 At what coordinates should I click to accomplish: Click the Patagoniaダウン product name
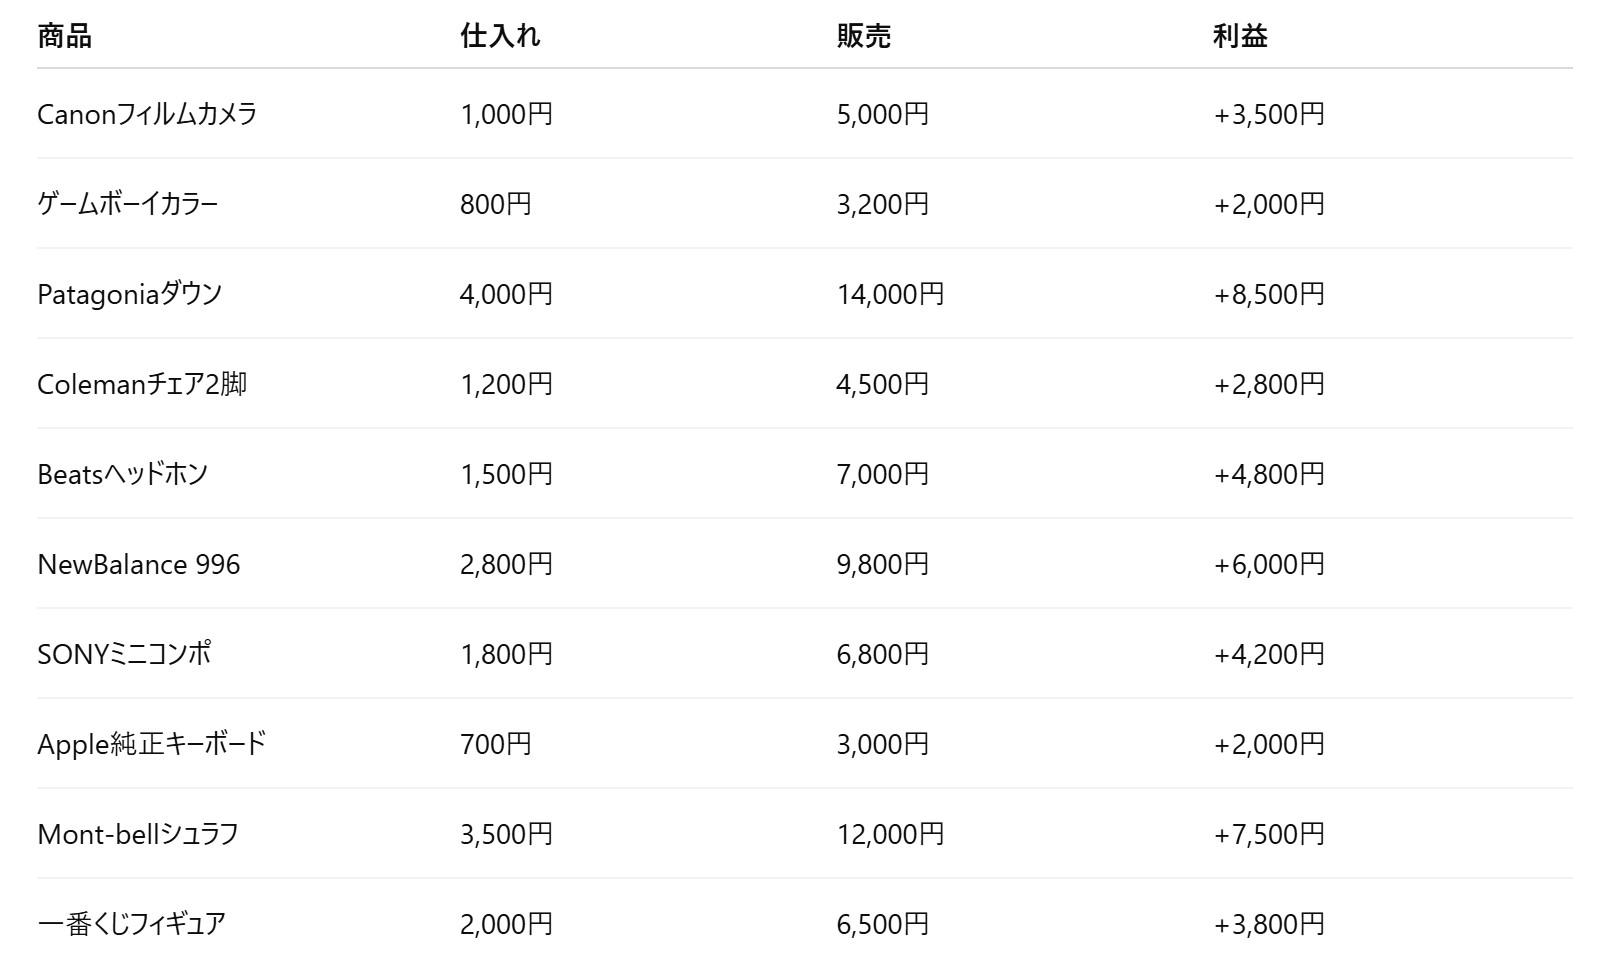130,294
